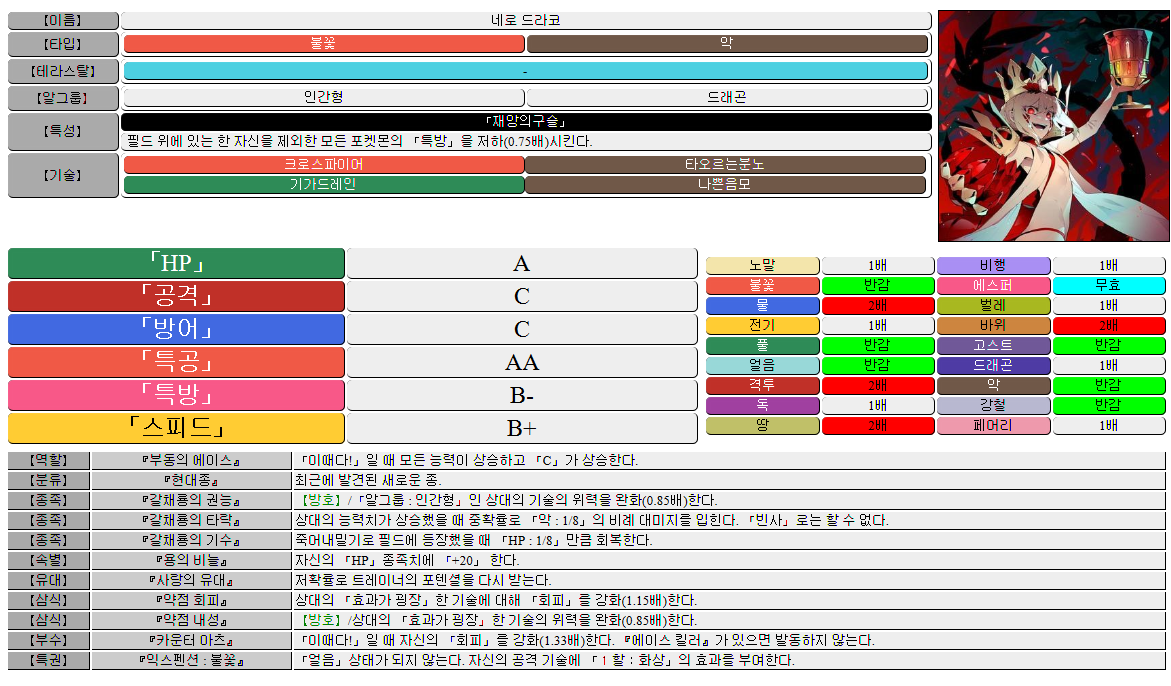Select 고스트 in the type chart

click(x=994, y=346)
